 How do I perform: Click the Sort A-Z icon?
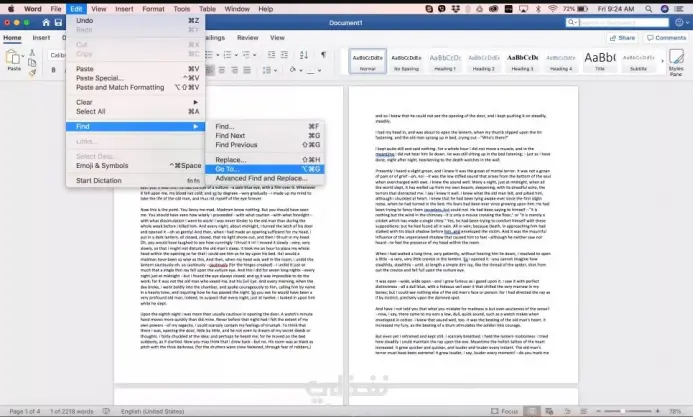[x=304, y=55]
